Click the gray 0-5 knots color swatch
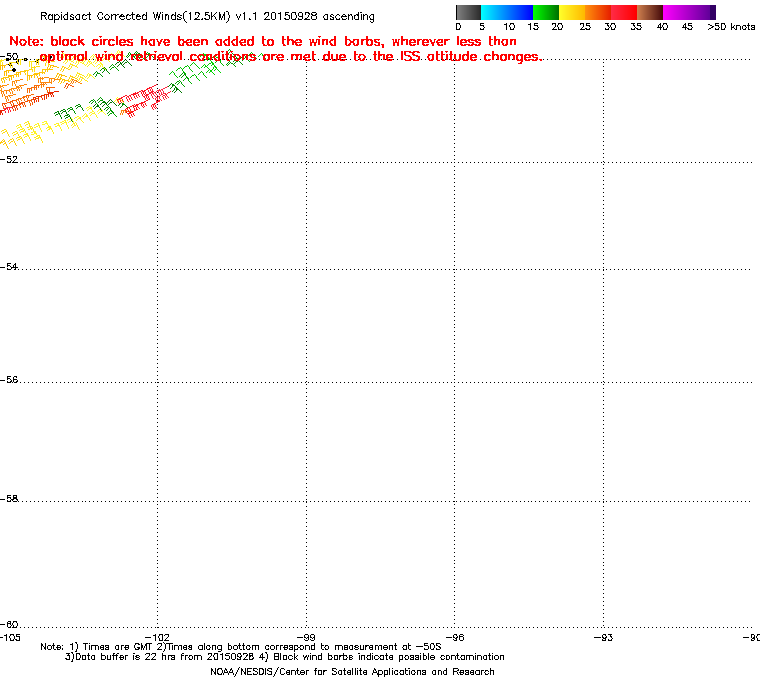760x688 pixels. [468, 12]
